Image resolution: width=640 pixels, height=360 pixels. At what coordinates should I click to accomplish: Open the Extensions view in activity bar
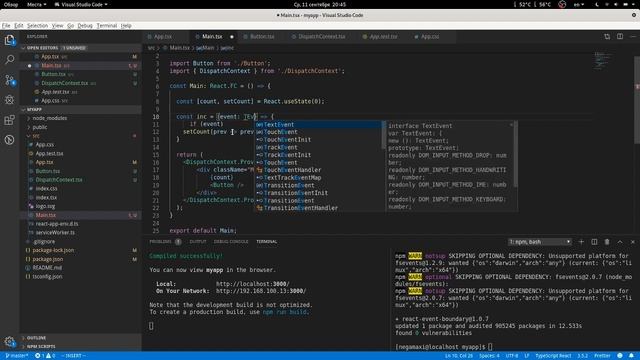[x=9, y=120]
